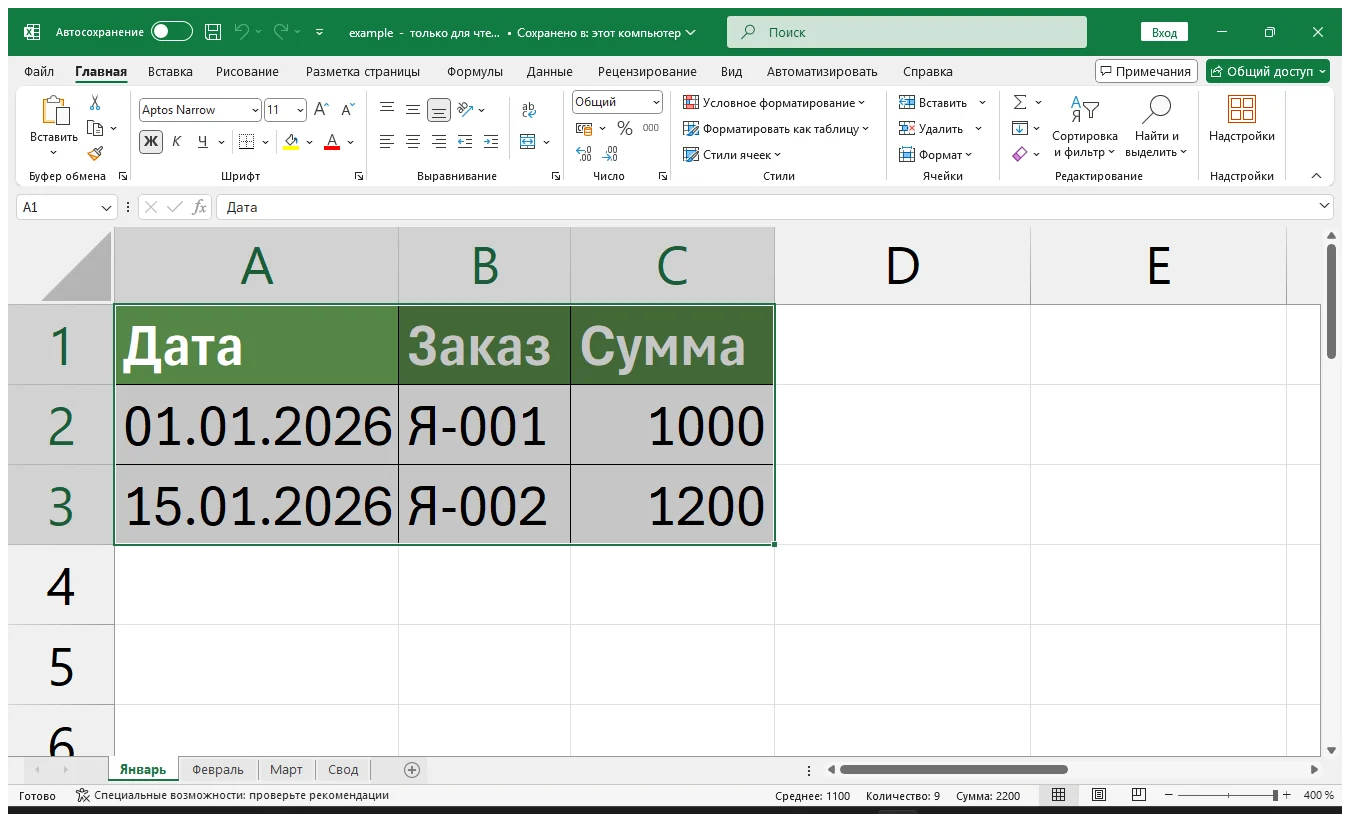Open the Файл menu
The height and width of the screenshot is (814, 1350).
click(39, 71)
